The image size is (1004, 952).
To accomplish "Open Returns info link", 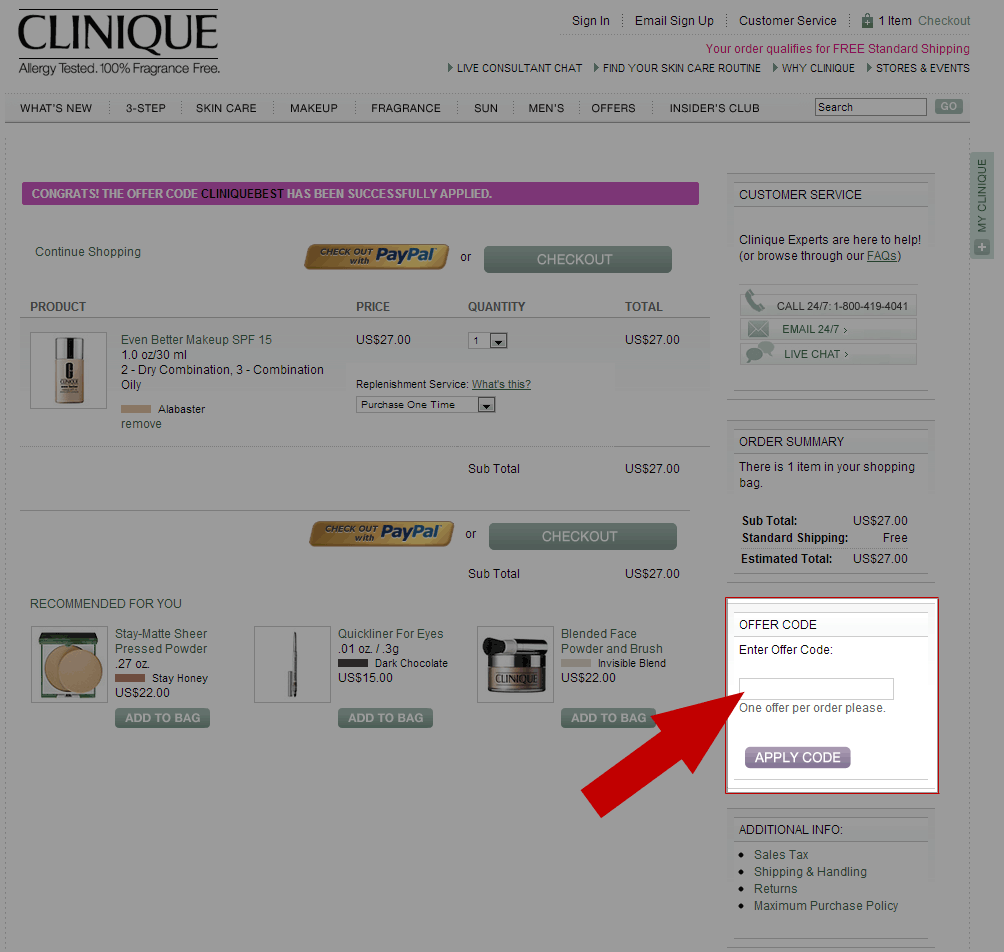I will click(775, 889).
